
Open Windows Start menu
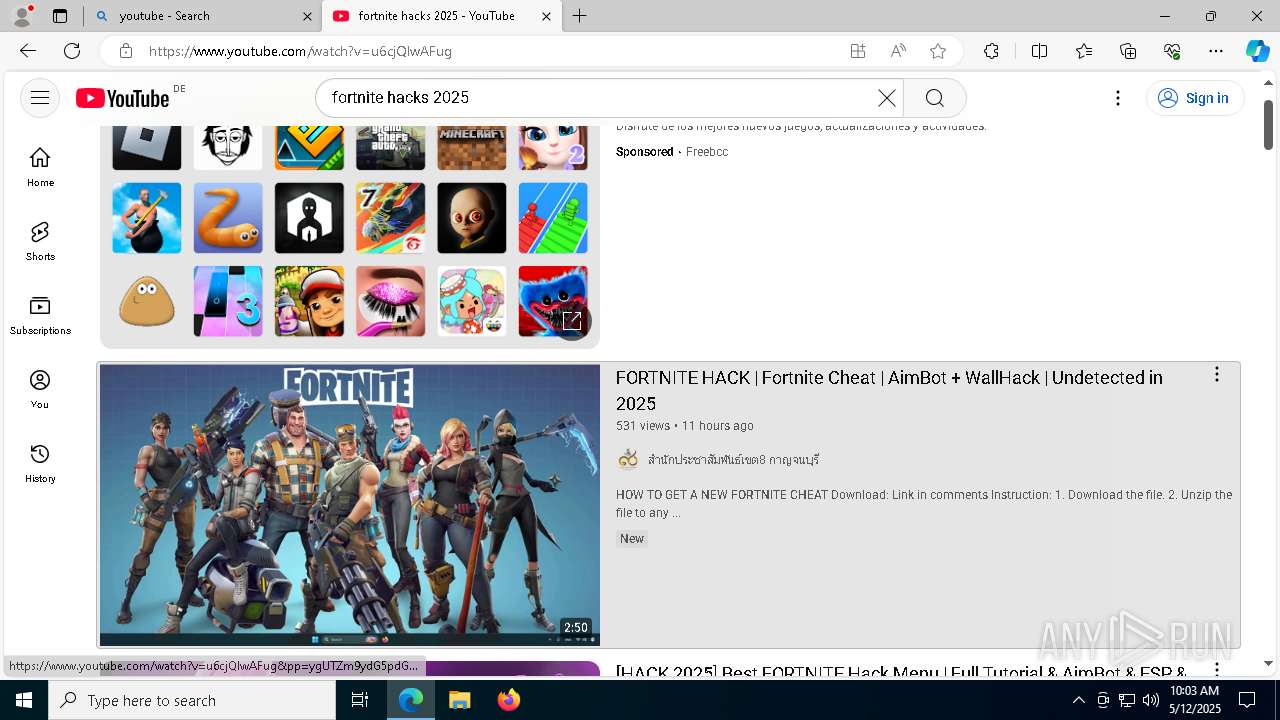click(24, 700)
